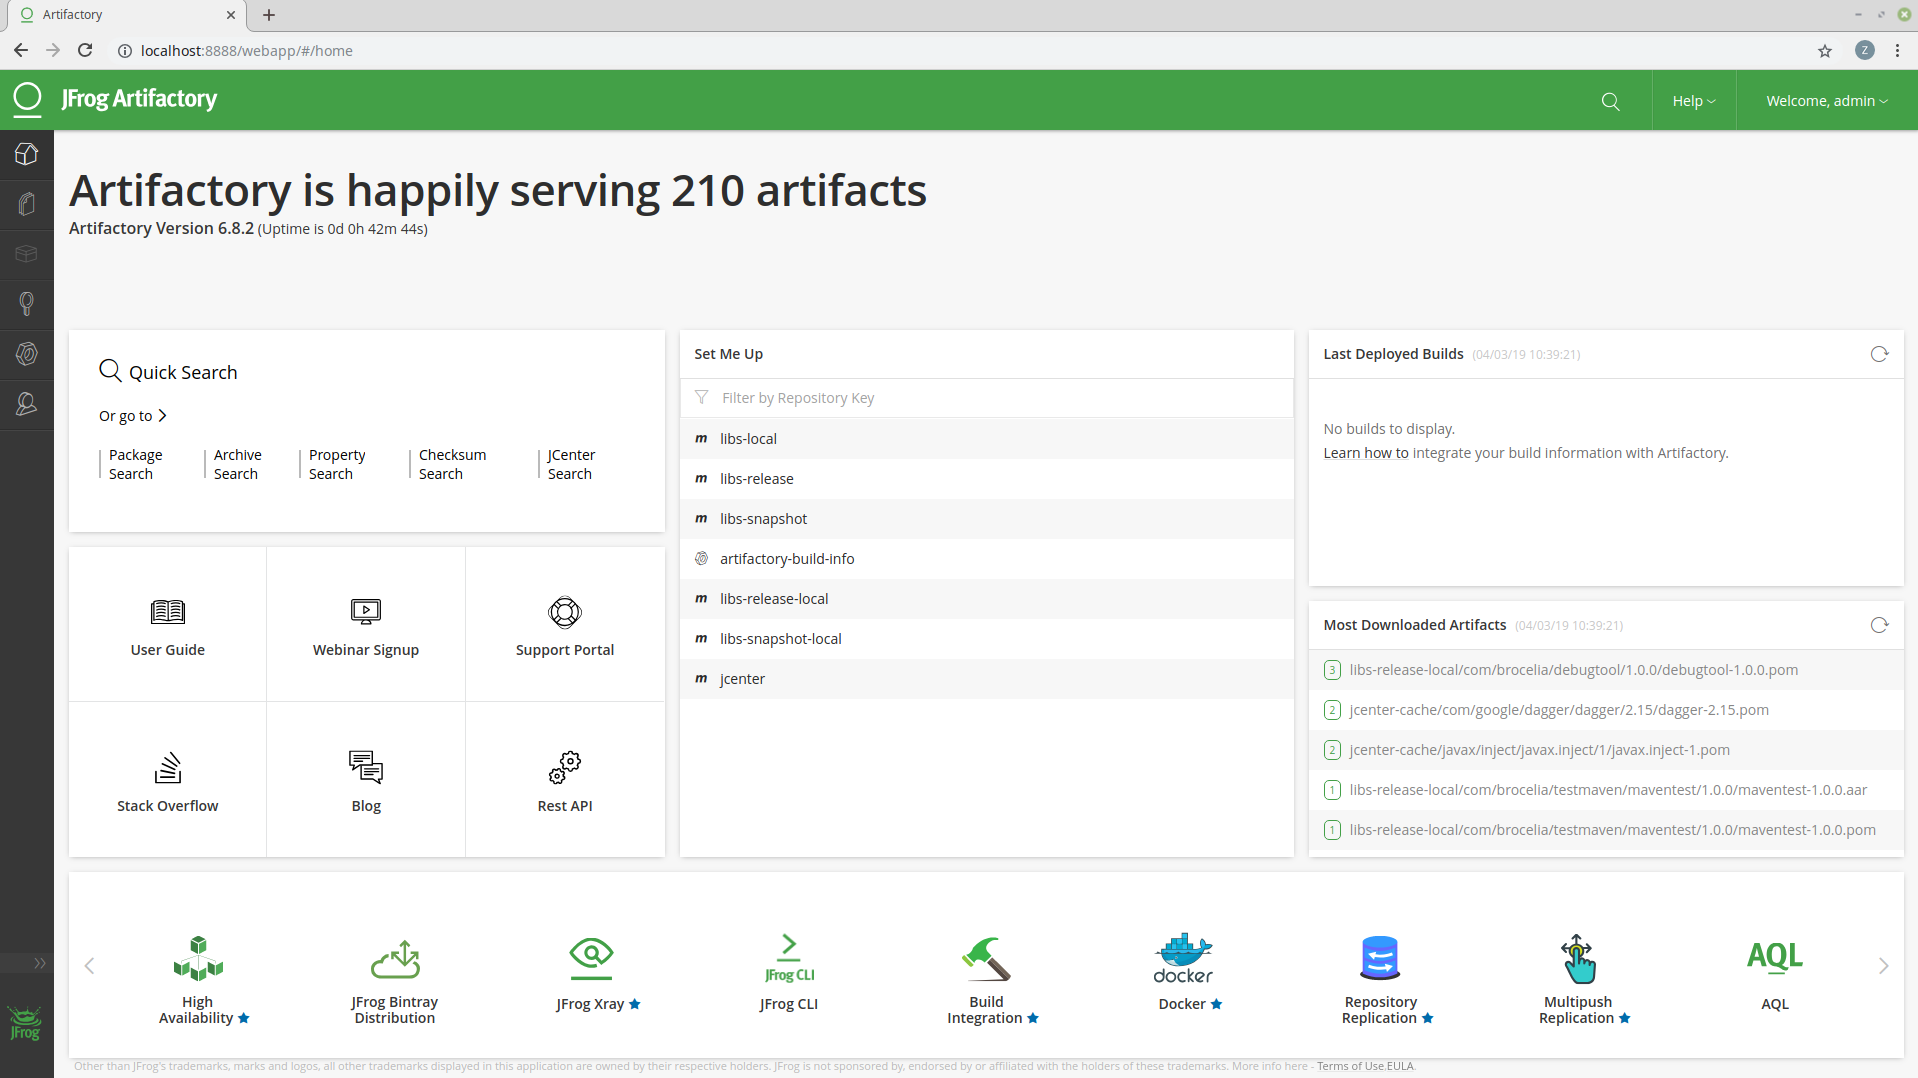
Task: Open the Builds box icon in sidebar
Action: (x=27, y=254)
